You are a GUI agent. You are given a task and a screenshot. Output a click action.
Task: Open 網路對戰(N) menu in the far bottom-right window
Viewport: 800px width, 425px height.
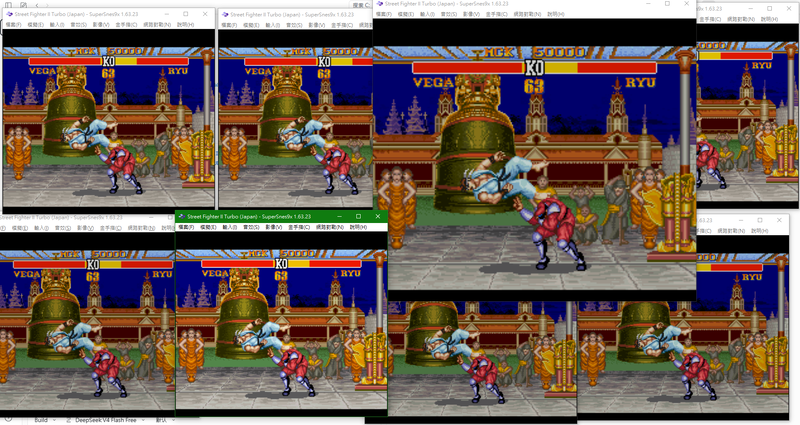pos(731,231)
